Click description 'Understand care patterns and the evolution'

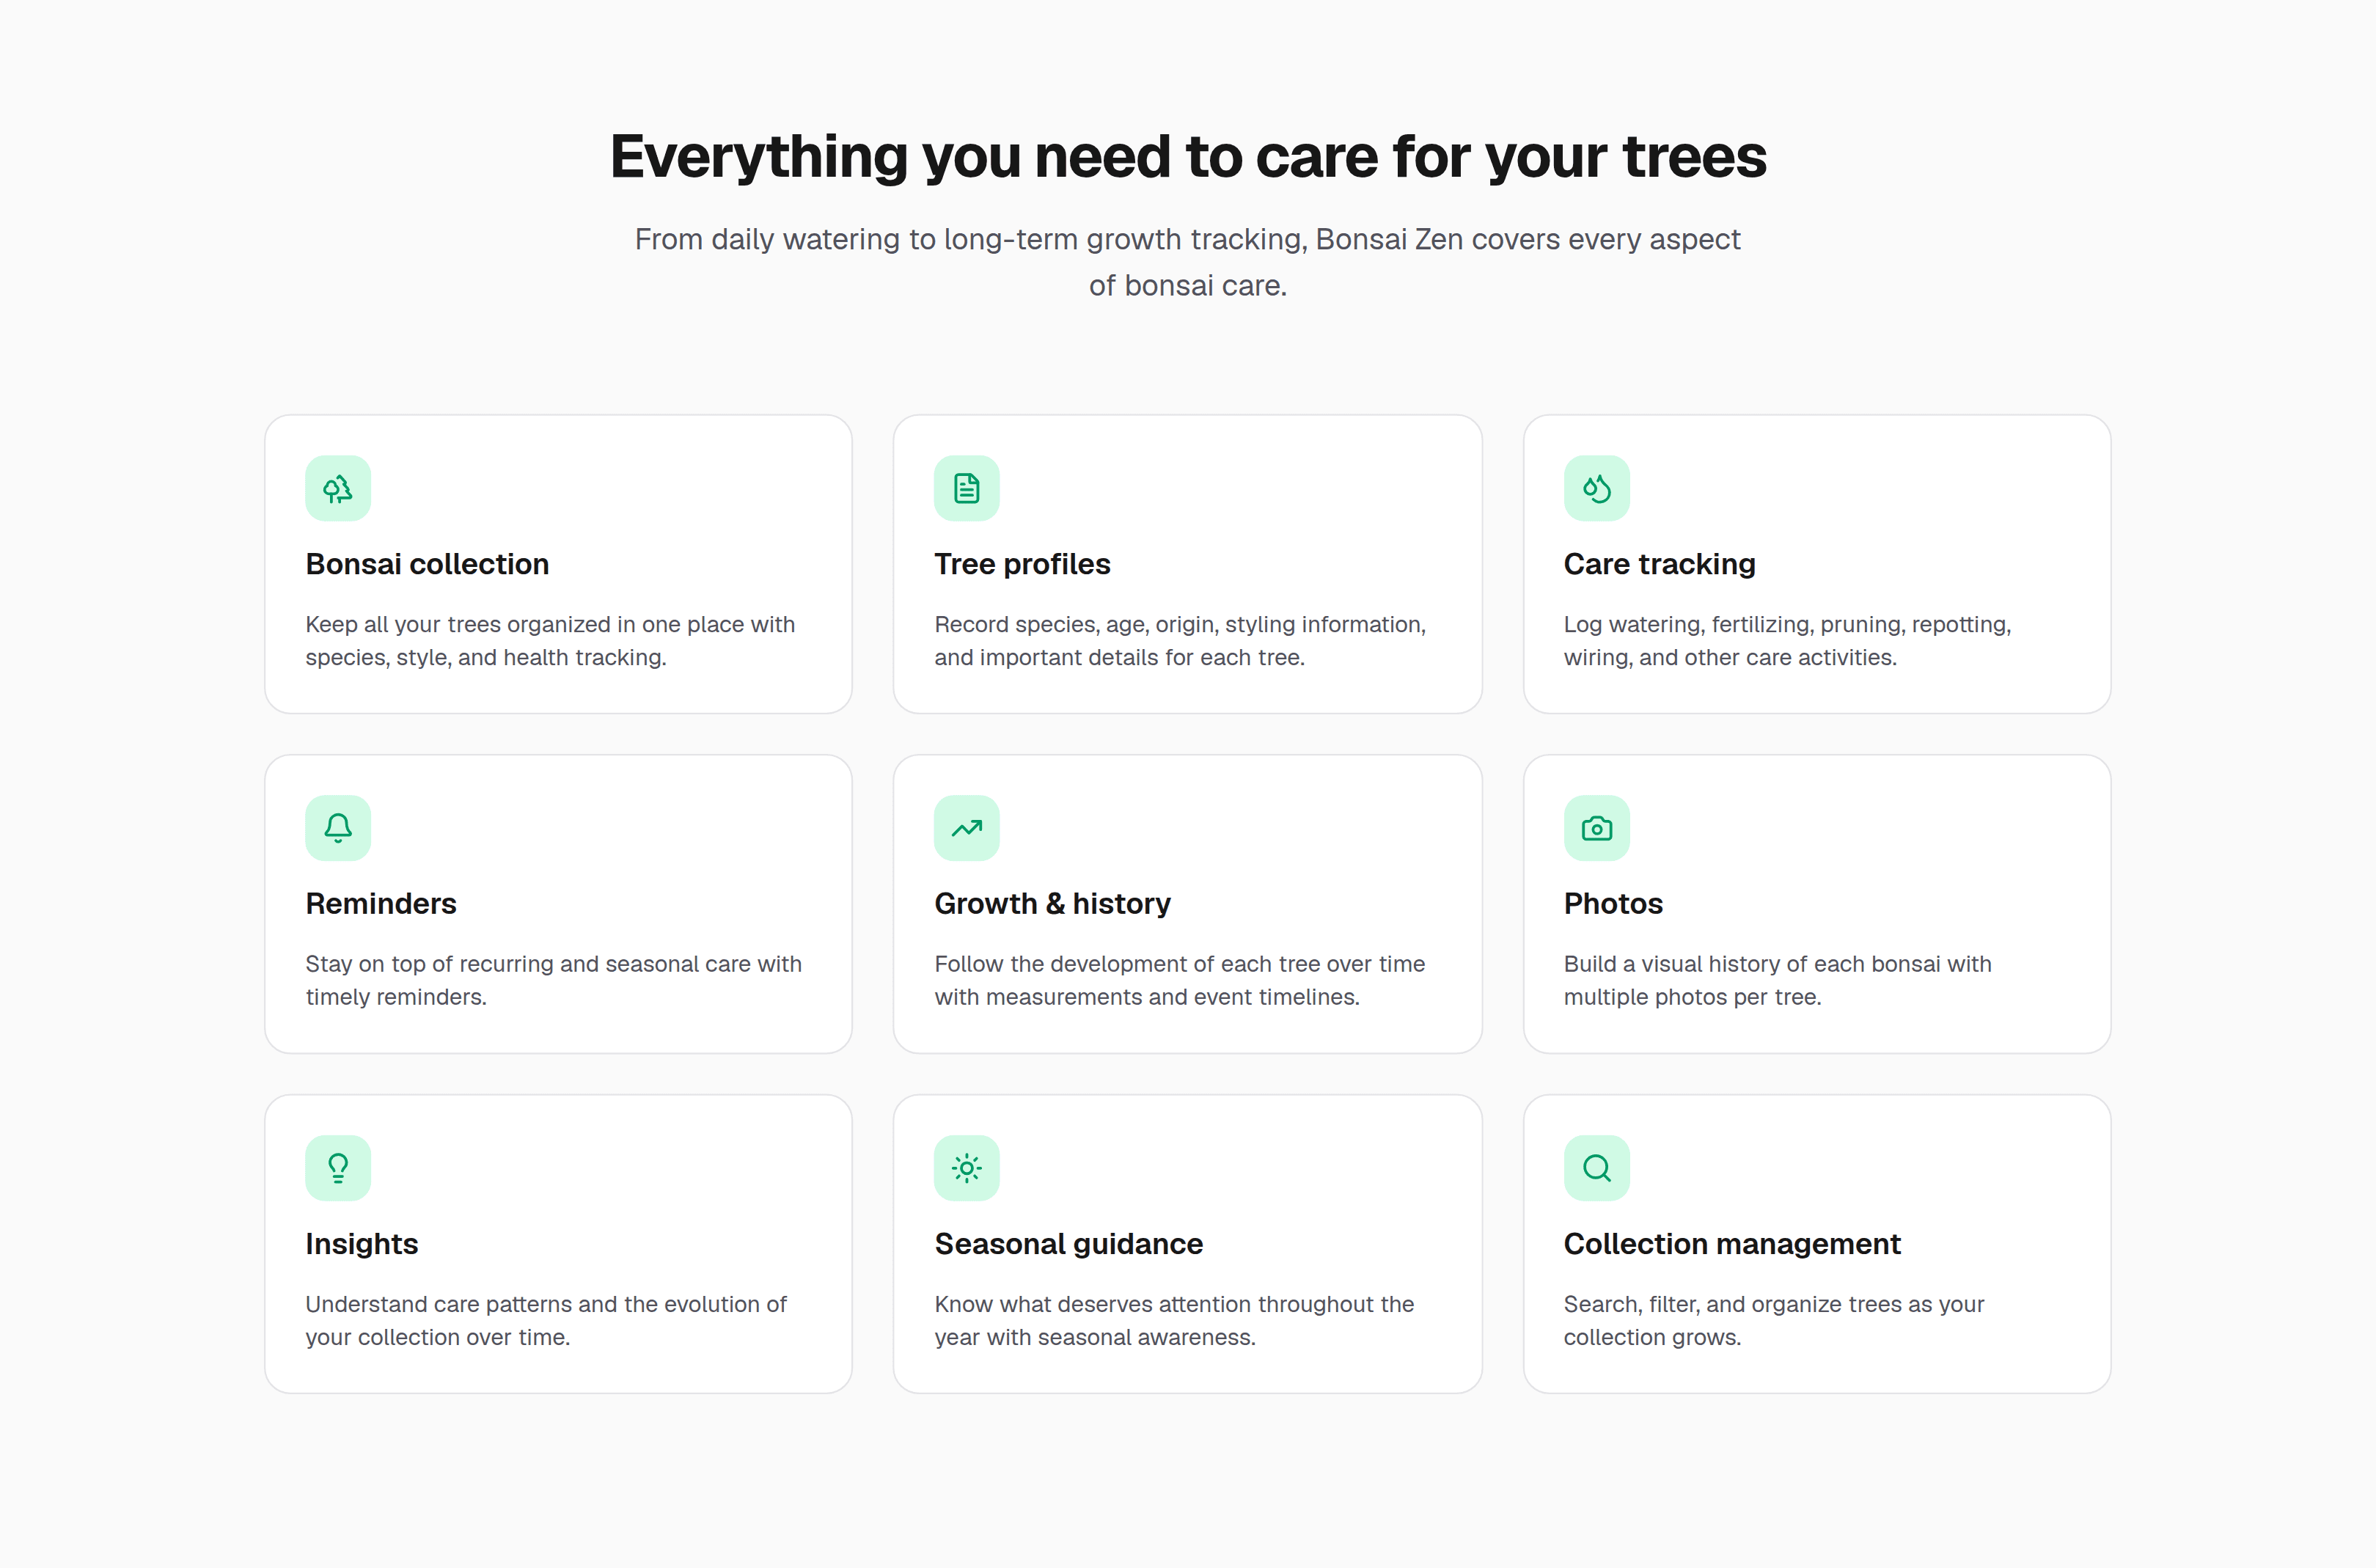coord(545,1320)
